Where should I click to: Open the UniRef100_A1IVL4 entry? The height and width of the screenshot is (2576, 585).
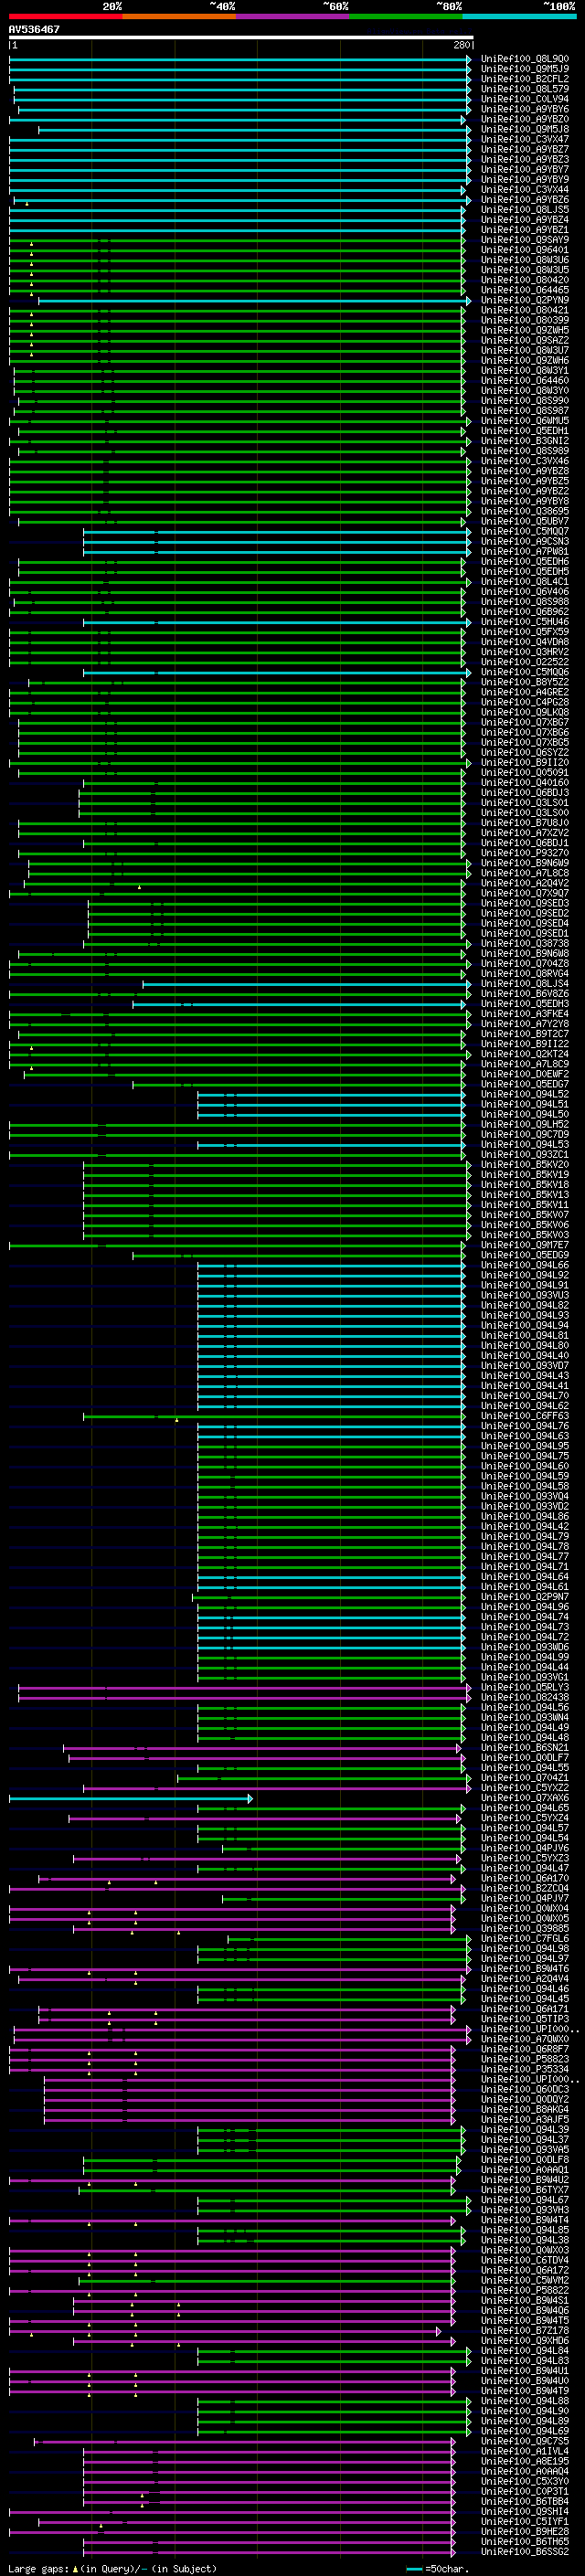(525, 2451)
